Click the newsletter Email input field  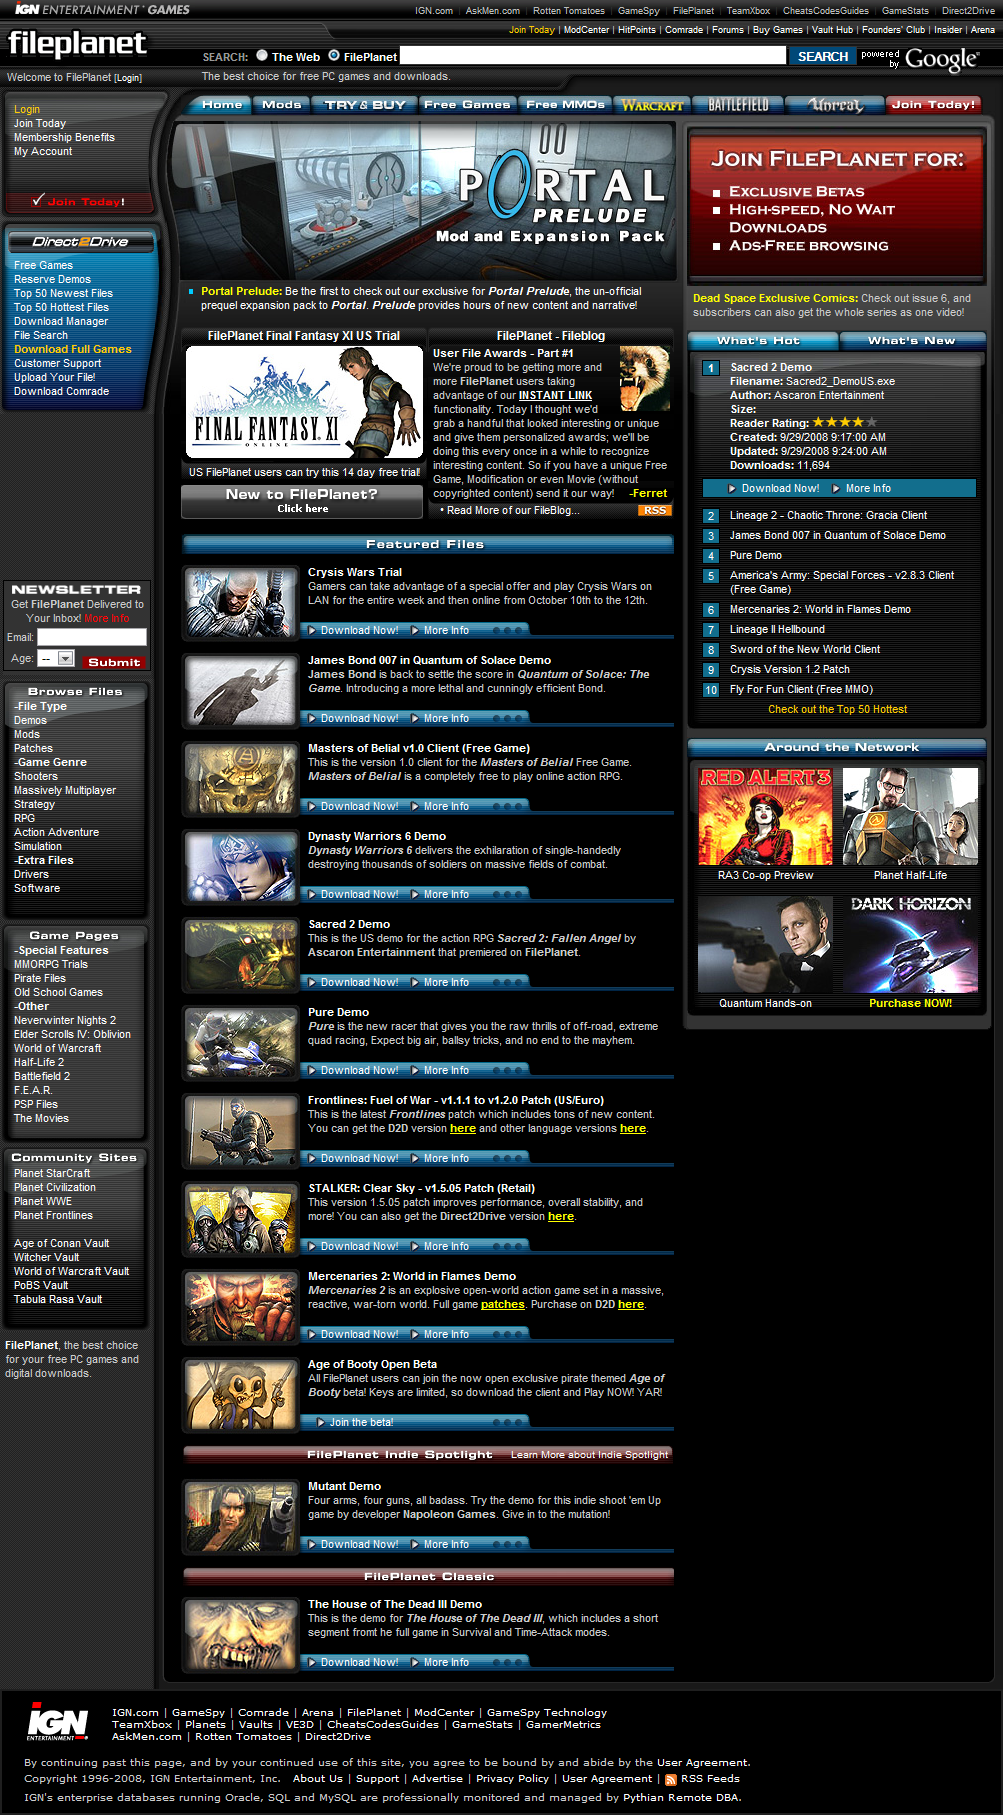point(92,637)
